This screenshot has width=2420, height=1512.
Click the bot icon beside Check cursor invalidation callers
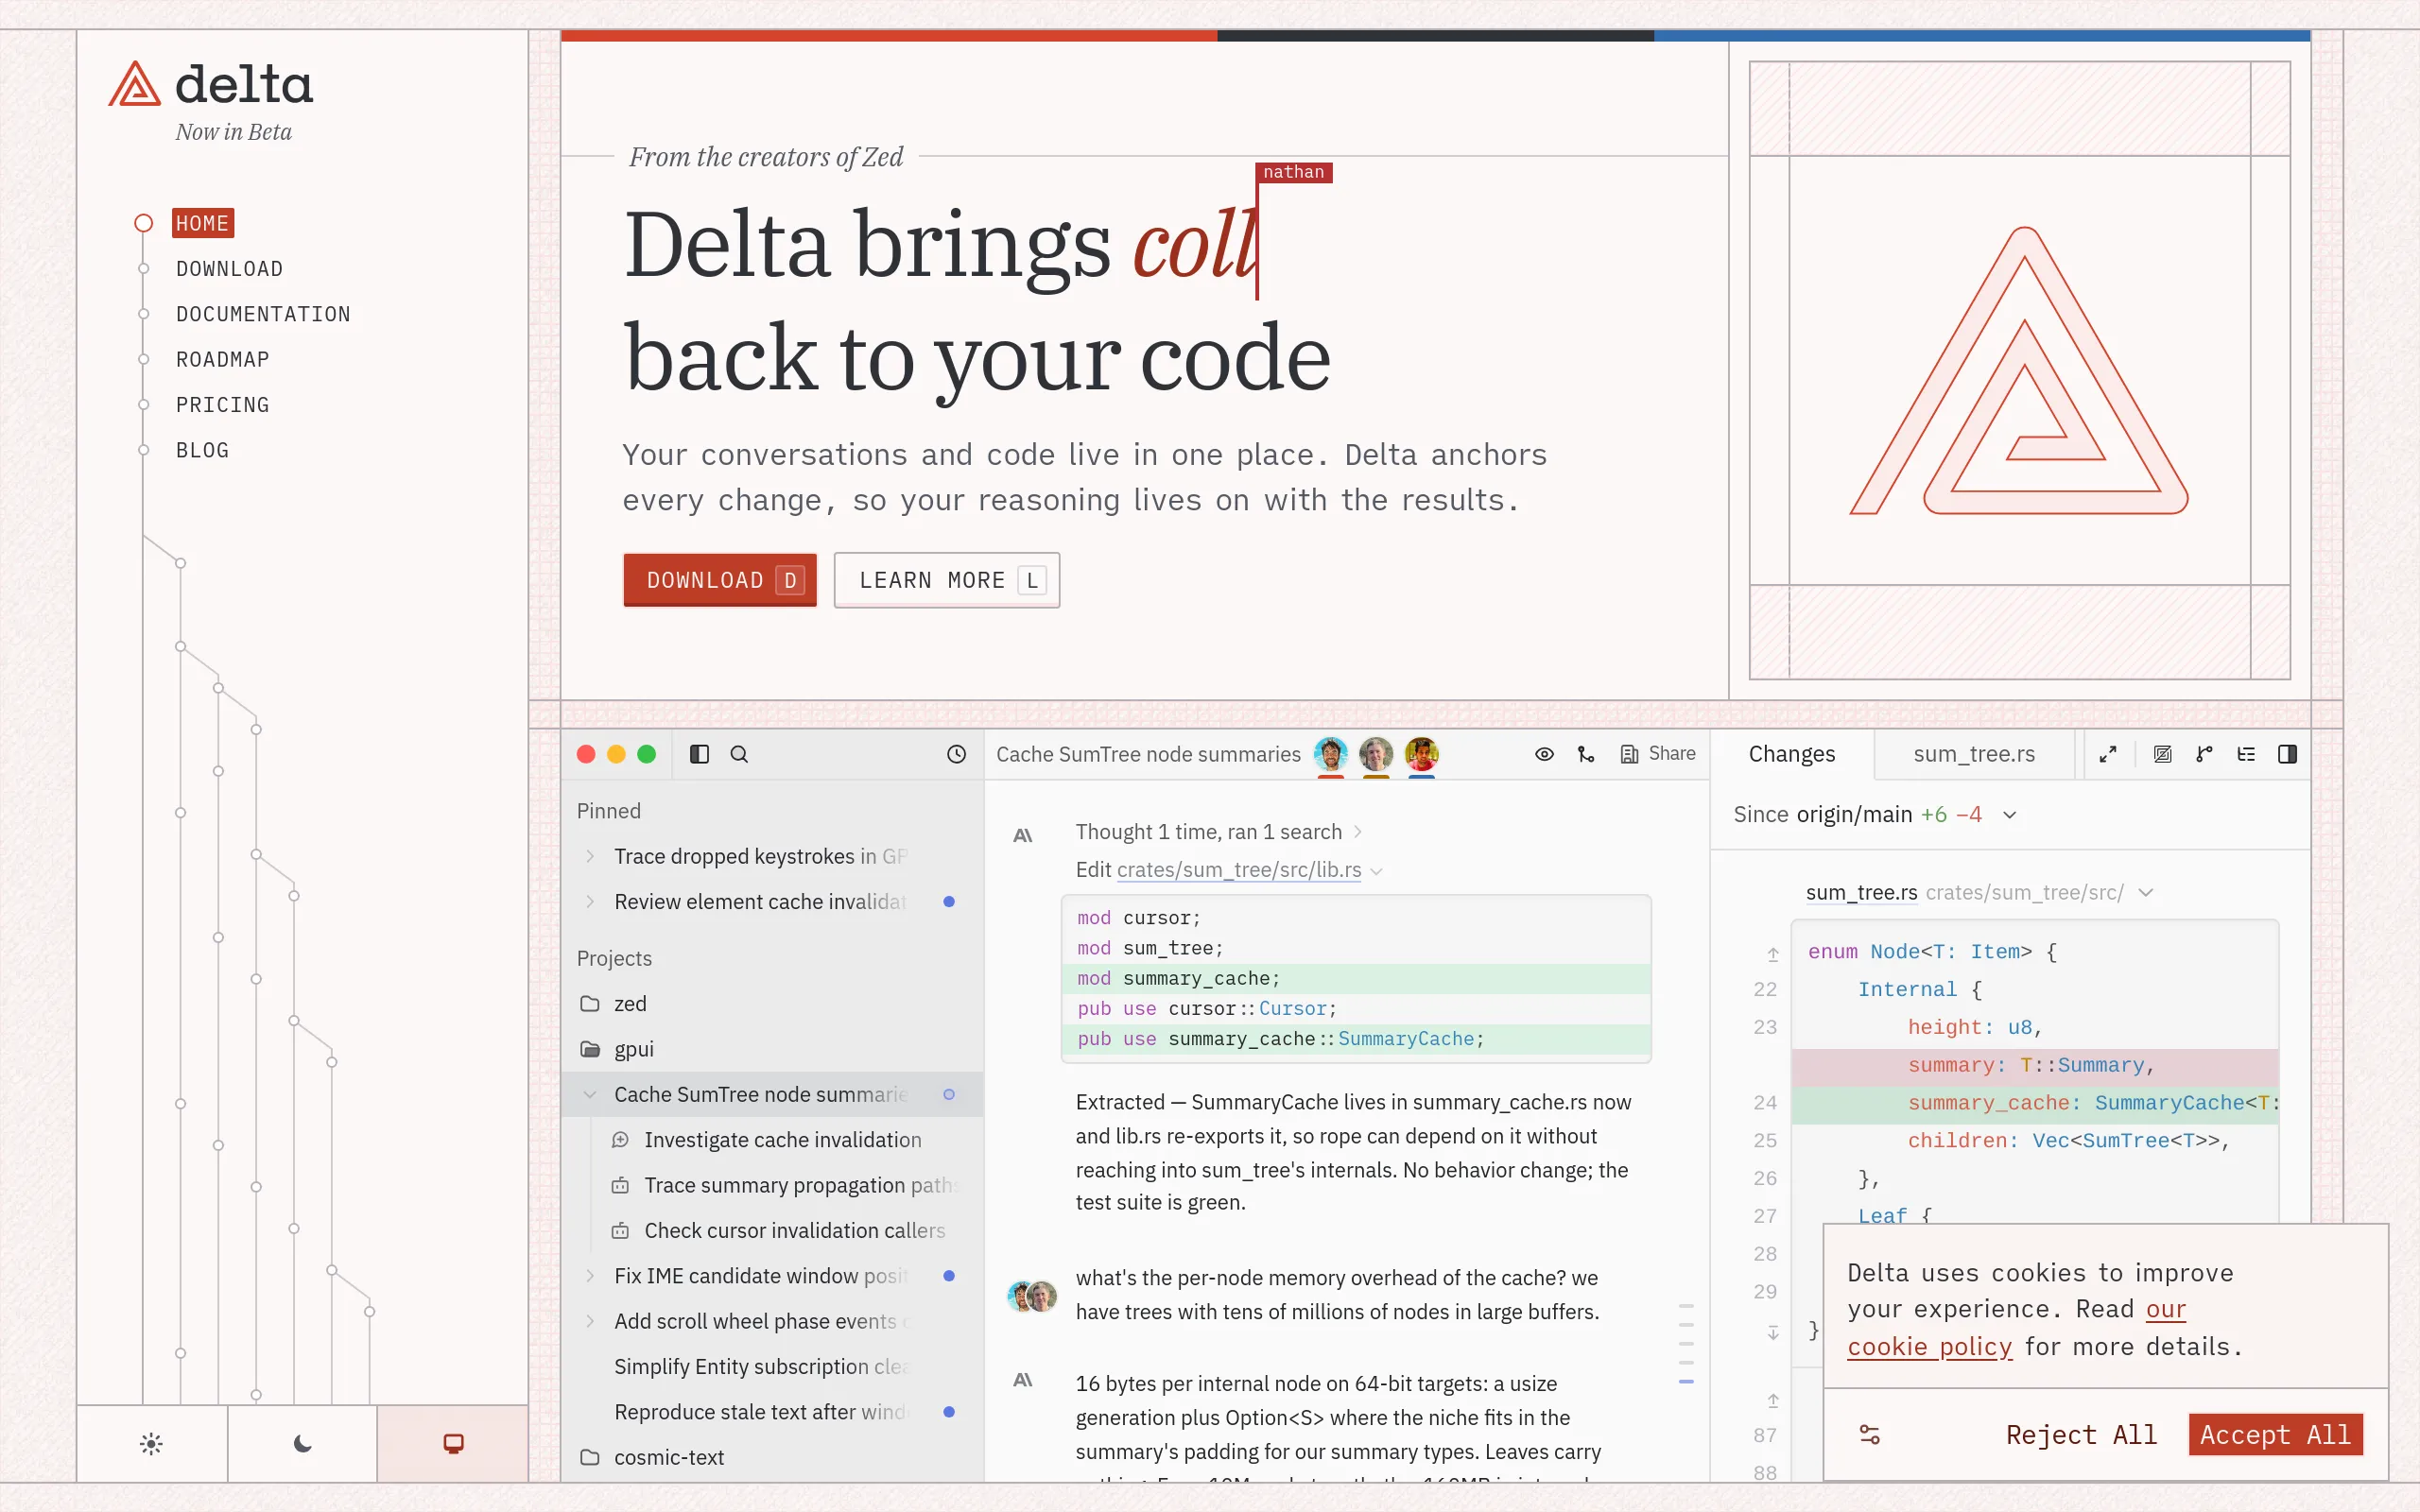click(620, 1230)
